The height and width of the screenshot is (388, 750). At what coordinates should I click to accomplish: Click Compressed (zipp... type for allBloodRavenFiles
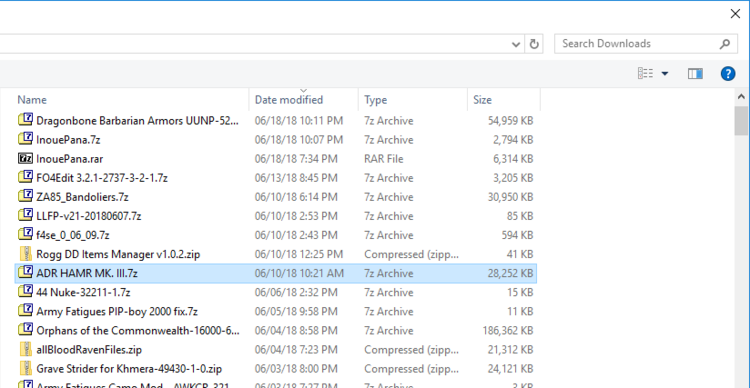(411, 350)
